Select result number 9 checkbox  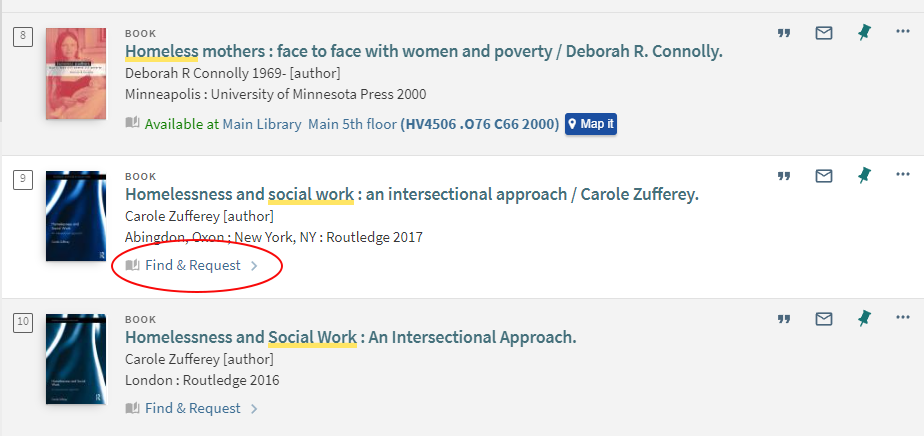click(23, 180)
